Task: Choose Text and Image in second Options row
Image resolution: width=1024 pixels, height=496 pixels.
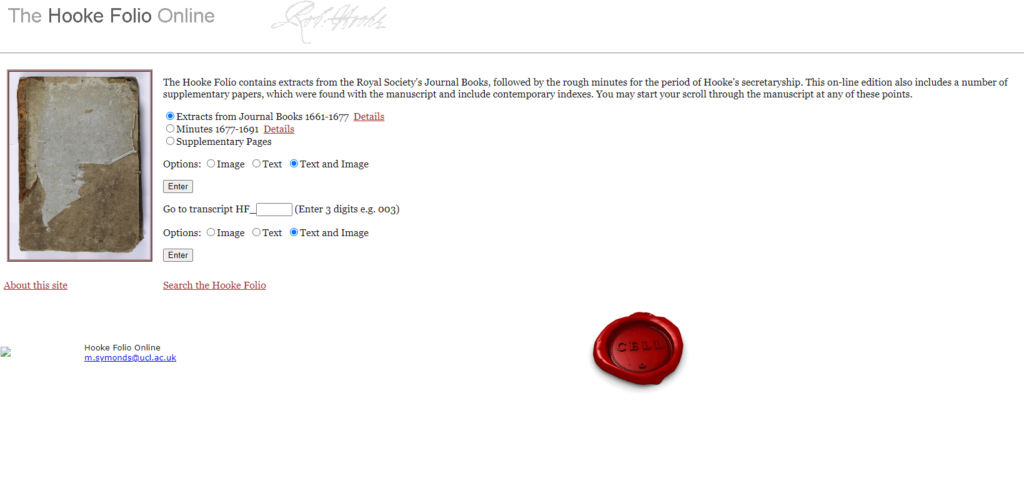Action: 294,232
